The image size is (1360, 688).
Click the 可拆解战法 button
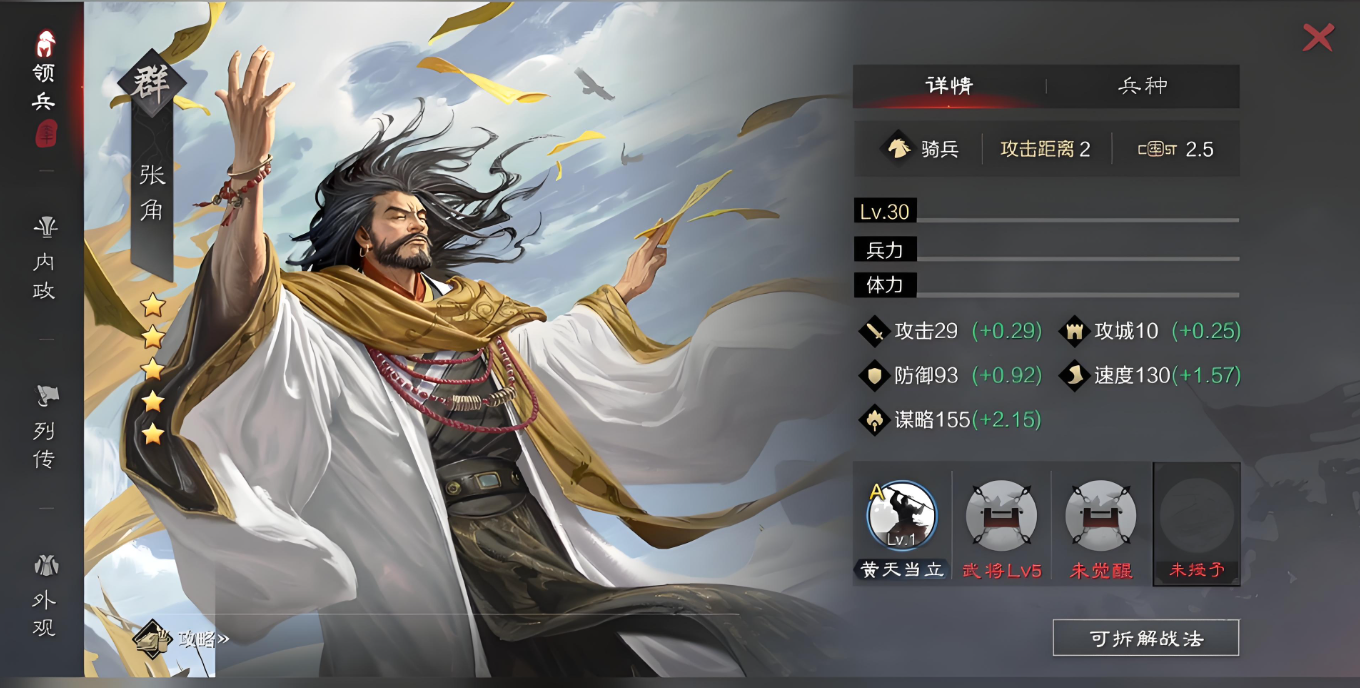(1146, 638)
